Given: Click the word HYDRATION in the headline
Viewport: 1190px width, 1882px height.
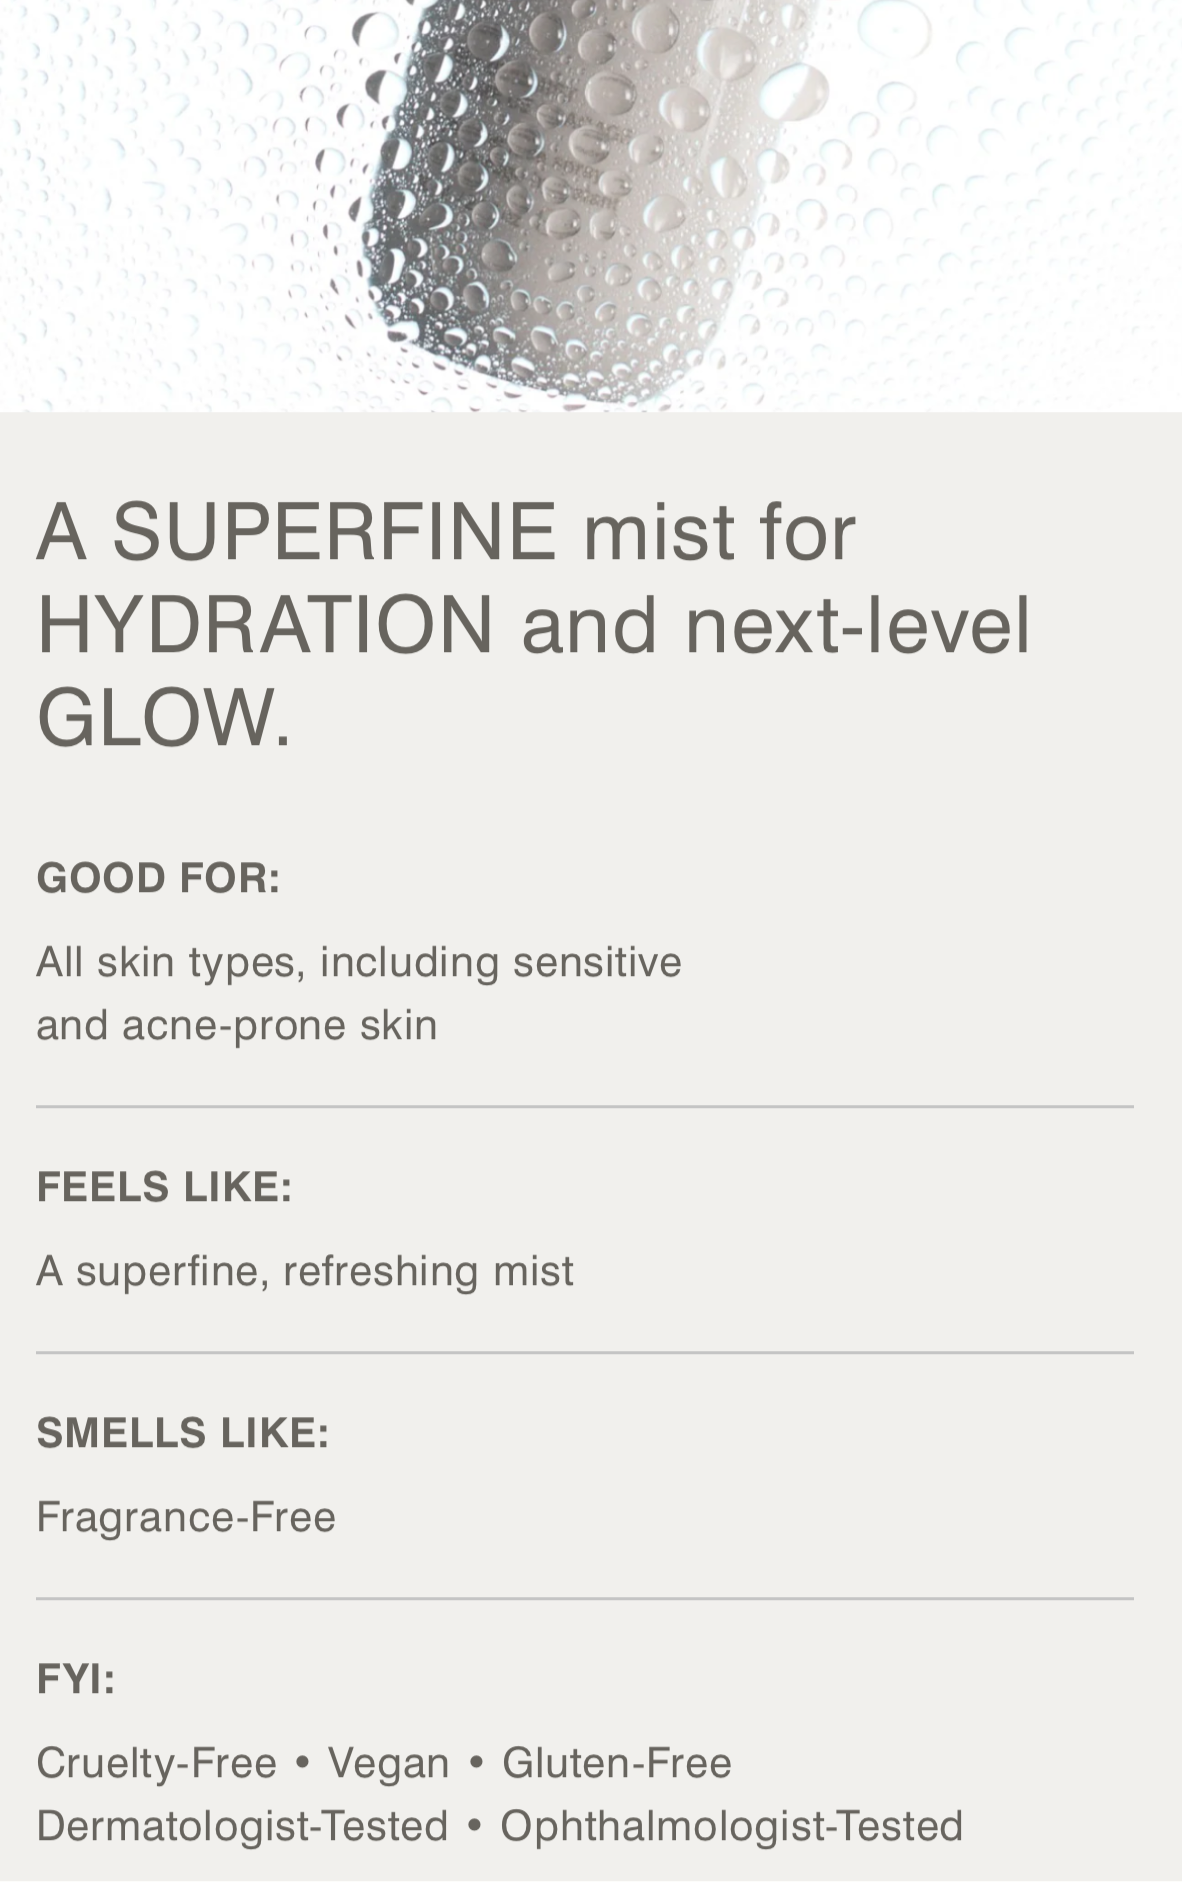Looking at the screenshot, I should click(x=265, y=626).
